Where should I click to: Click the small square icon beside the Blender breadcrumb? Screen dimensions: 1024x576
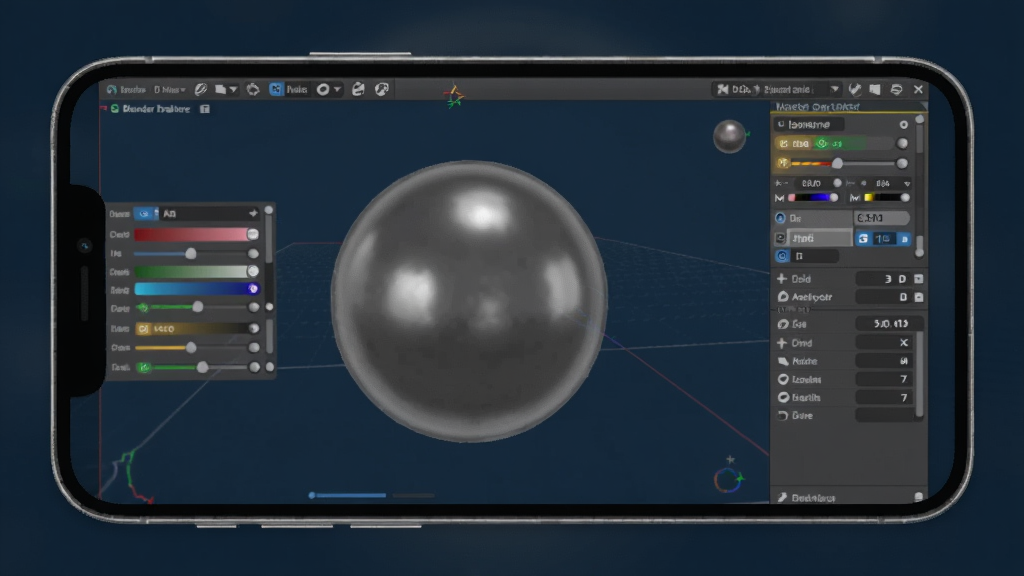point(205,109)
